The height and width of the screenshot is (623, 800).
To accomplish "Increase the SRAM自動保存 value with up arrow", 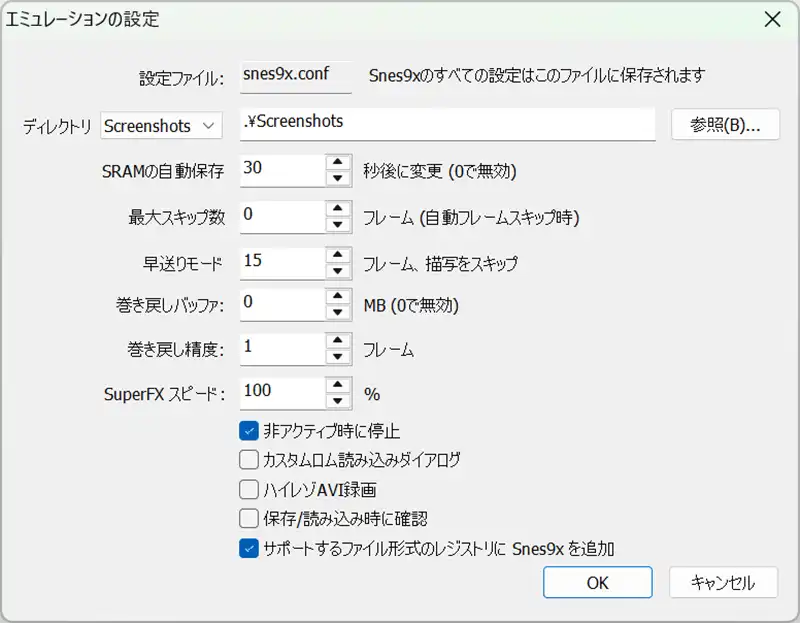I will click(339, 163).
